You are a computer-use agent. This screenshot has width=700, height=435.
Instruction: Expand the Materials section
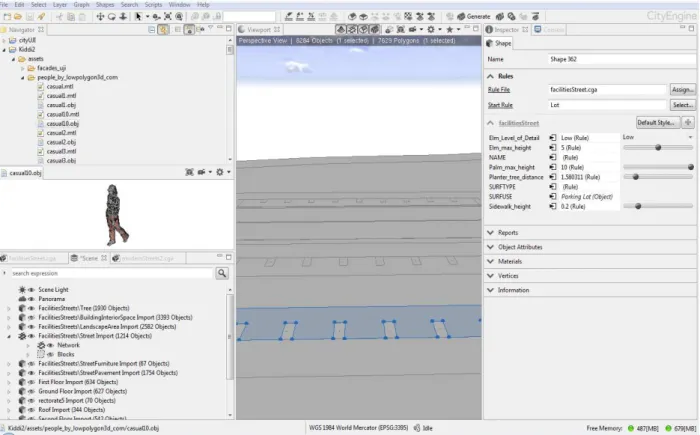[x=490, y=261]
